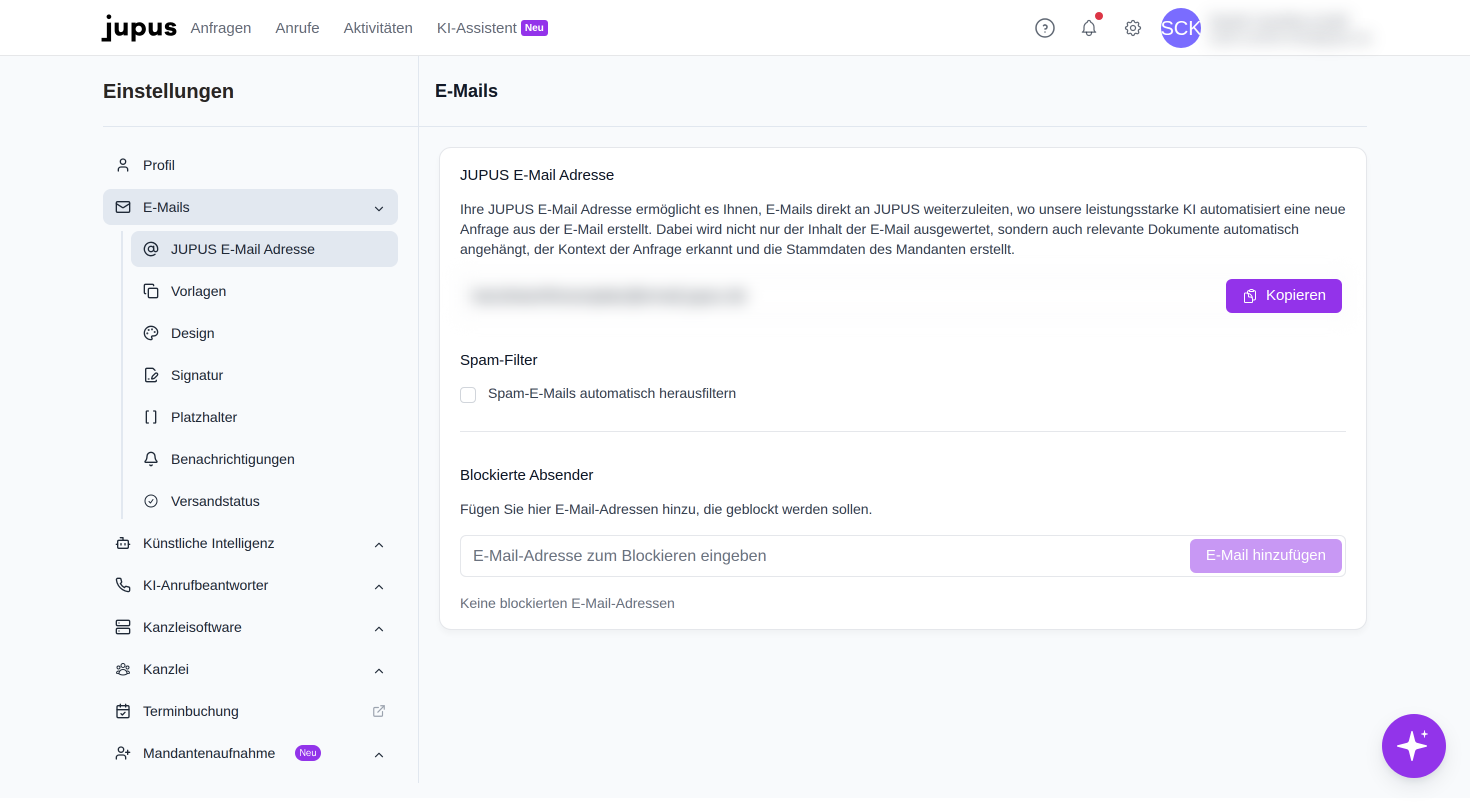
Task: Click the Kanzlei people icon
Action: point(123,669)
